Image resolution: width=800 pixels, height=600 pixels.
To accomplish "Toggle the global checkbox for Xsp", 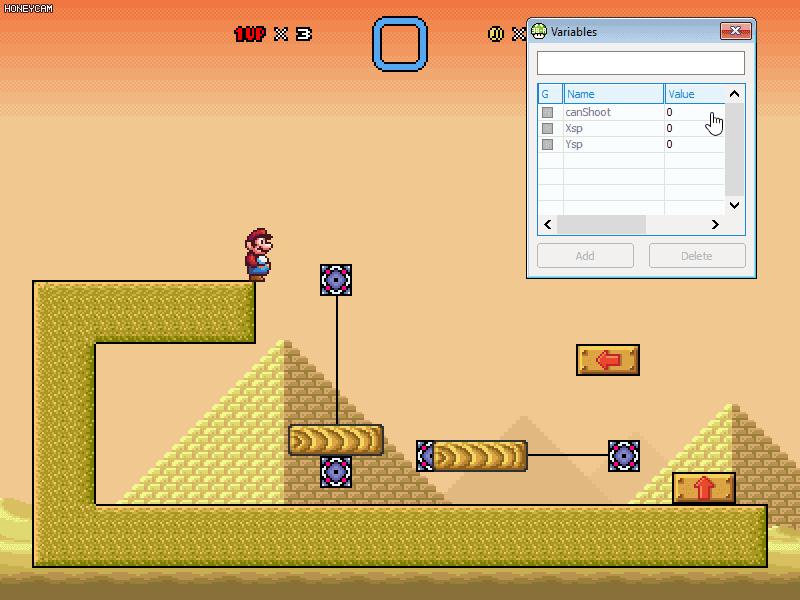I will [547, 128].
